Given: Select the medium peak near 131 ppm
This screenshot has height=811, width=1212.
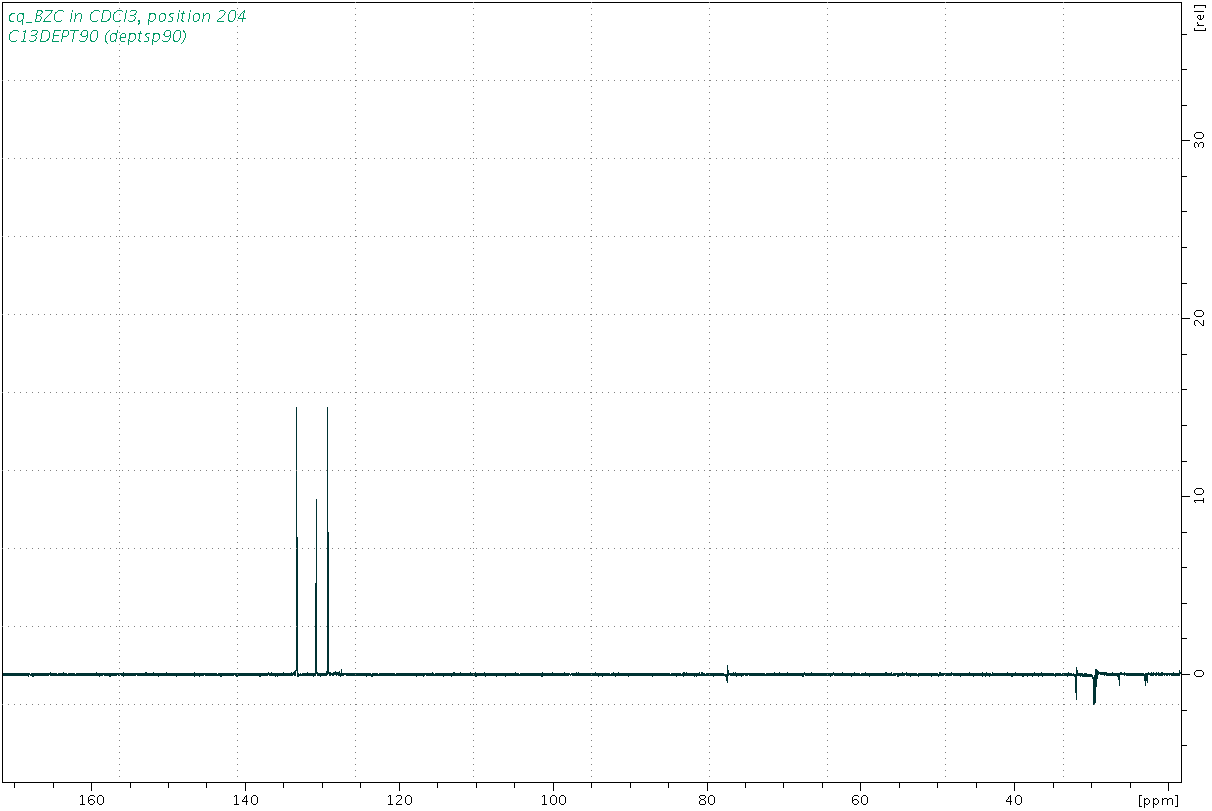Looking at the screenshot, I should (x=316, y=586).
